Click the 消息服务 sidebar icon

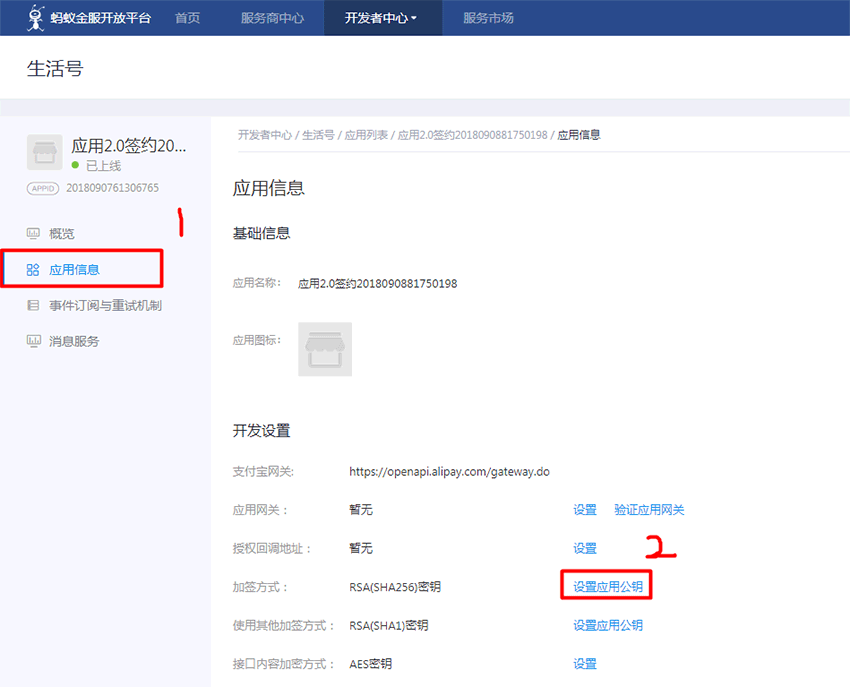click(x=33, y=341)
